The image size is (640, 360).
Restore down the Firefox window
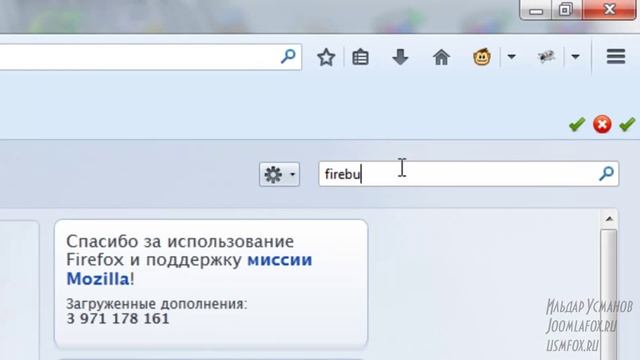pyautogui.click(x=567, y=10)
